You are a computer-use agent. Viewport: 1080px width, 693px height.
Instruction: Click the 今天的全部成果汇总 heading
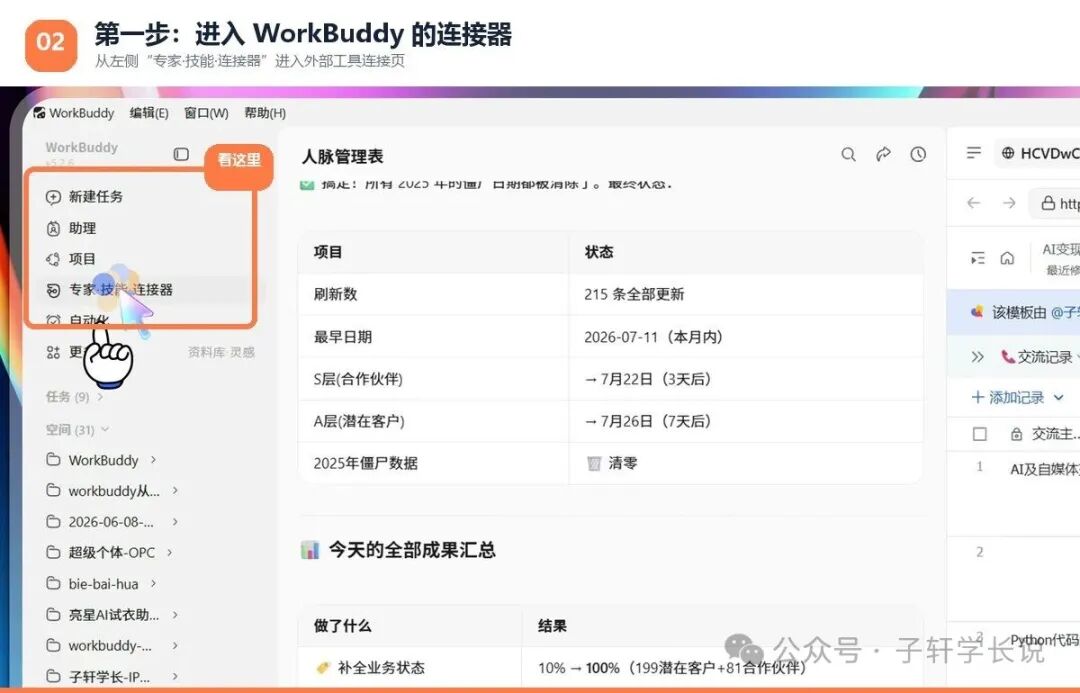click(412, 550)
